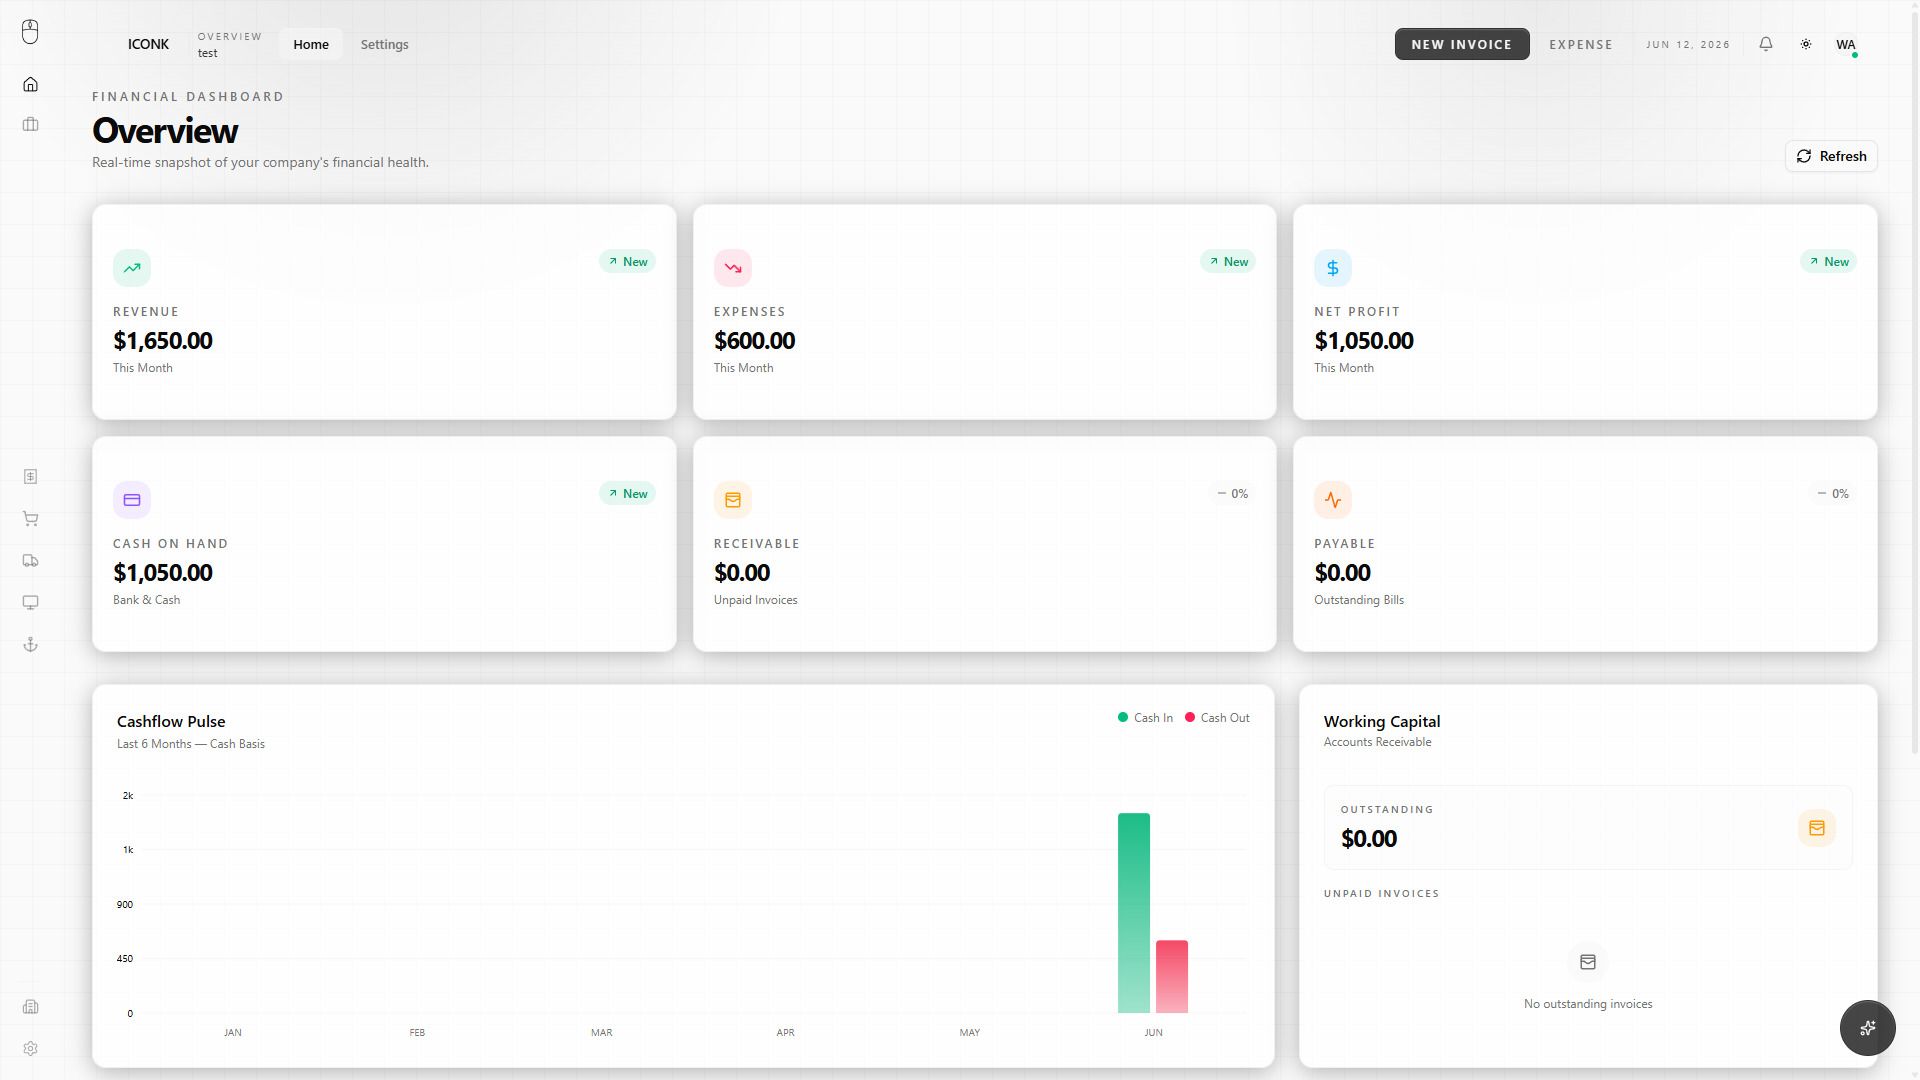Click the Expenses trending-down icon
This screenshot has height=1080, width=1920.
(733, 268)
